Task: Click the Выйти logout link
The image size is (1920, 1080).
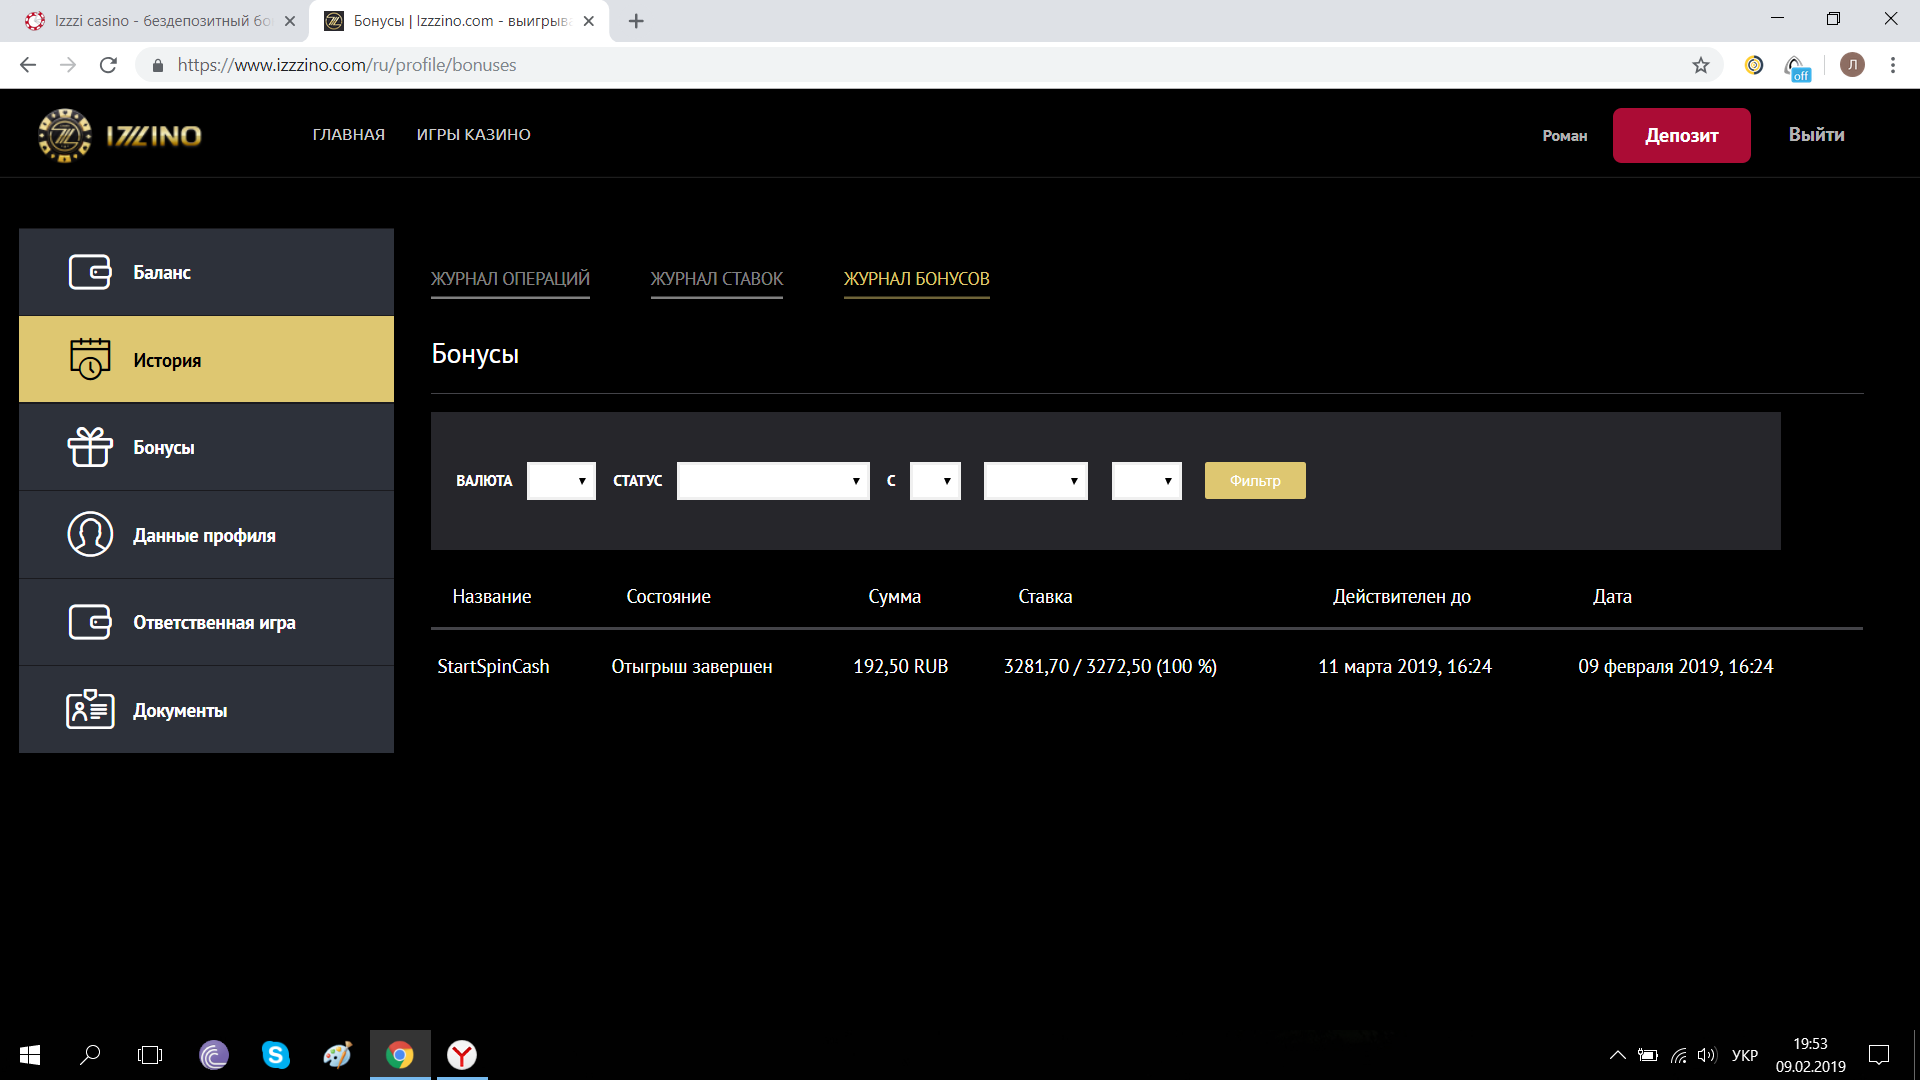Action: (x=1816, y=135)
